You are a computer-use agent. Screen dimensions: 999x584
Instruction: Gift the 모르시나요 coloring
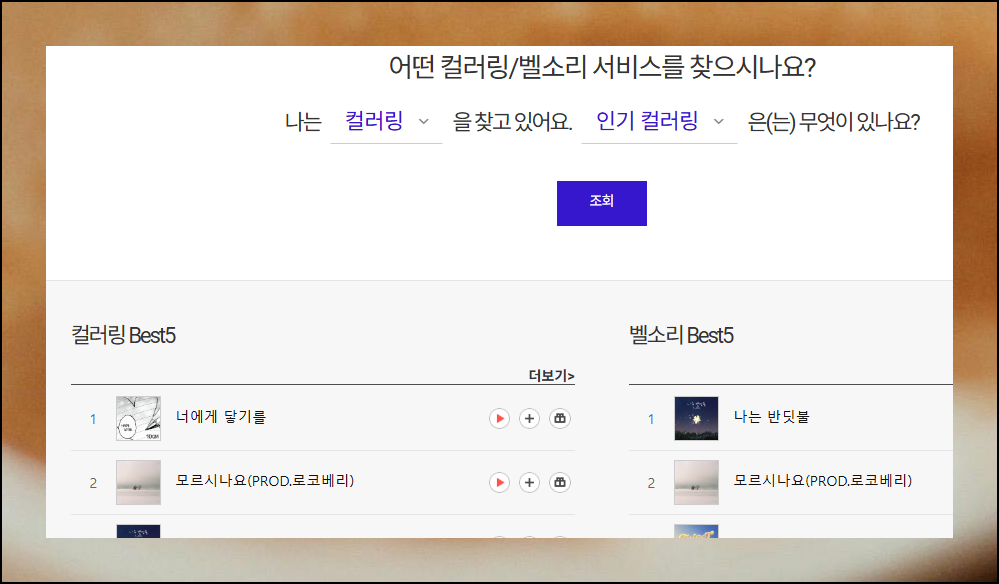[x=559, y=482]
